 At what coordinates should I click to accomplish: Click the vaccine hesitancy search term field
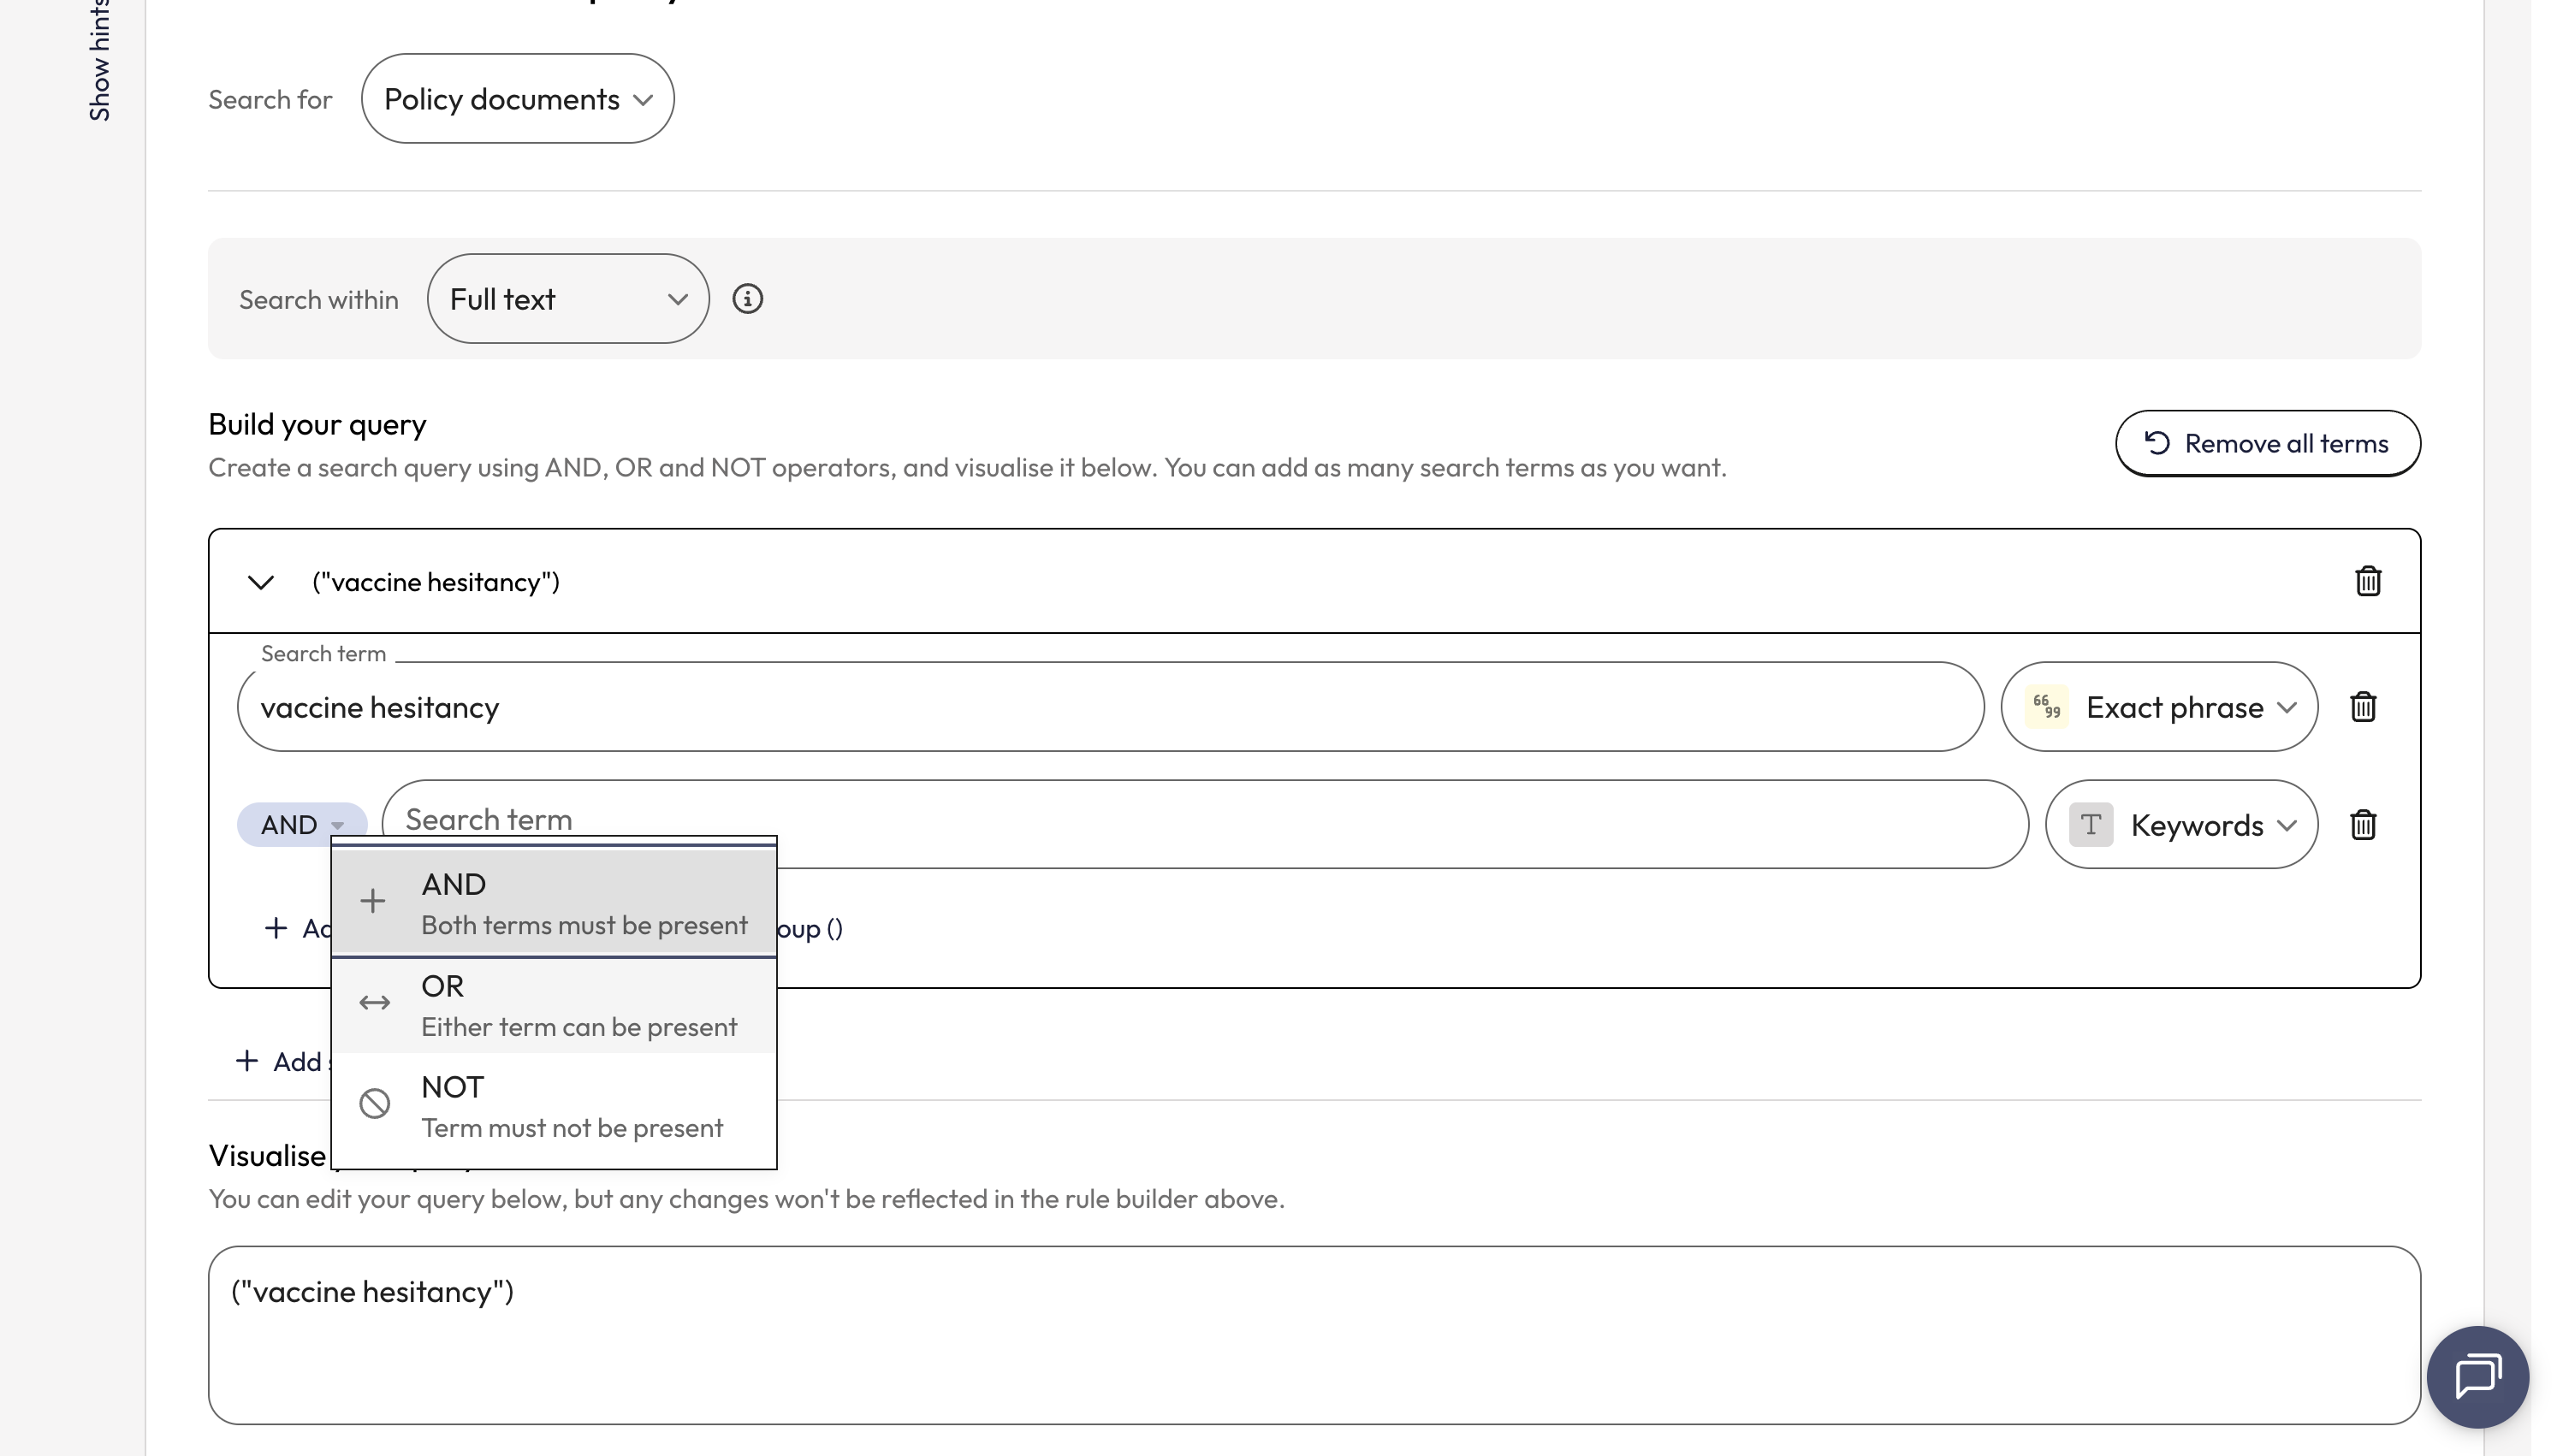point(1110,707)
